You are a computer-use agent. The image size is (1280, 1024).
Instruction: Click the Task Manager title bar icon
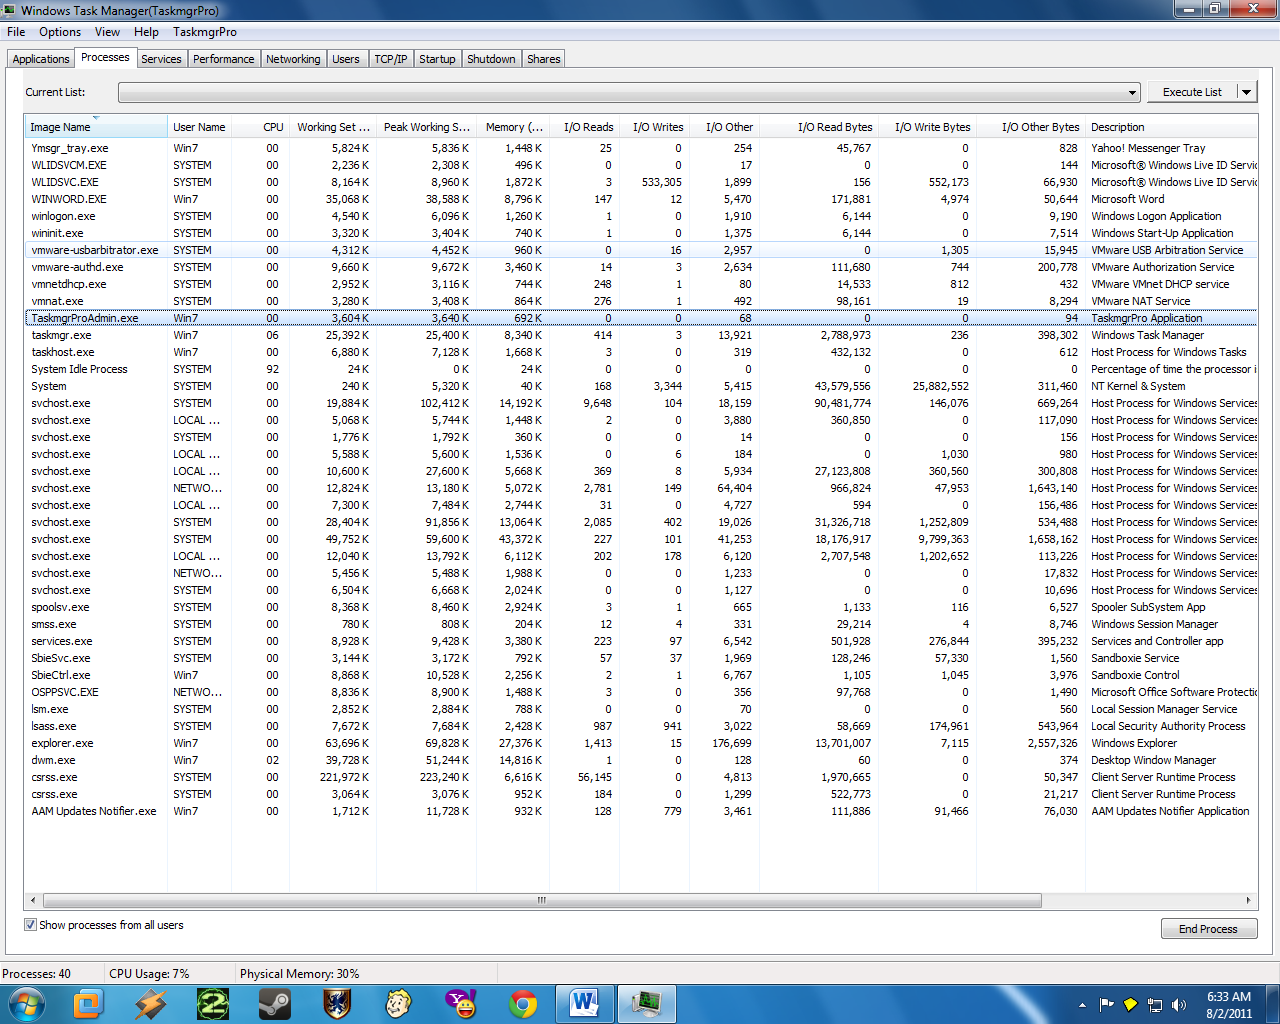(10, 10)
